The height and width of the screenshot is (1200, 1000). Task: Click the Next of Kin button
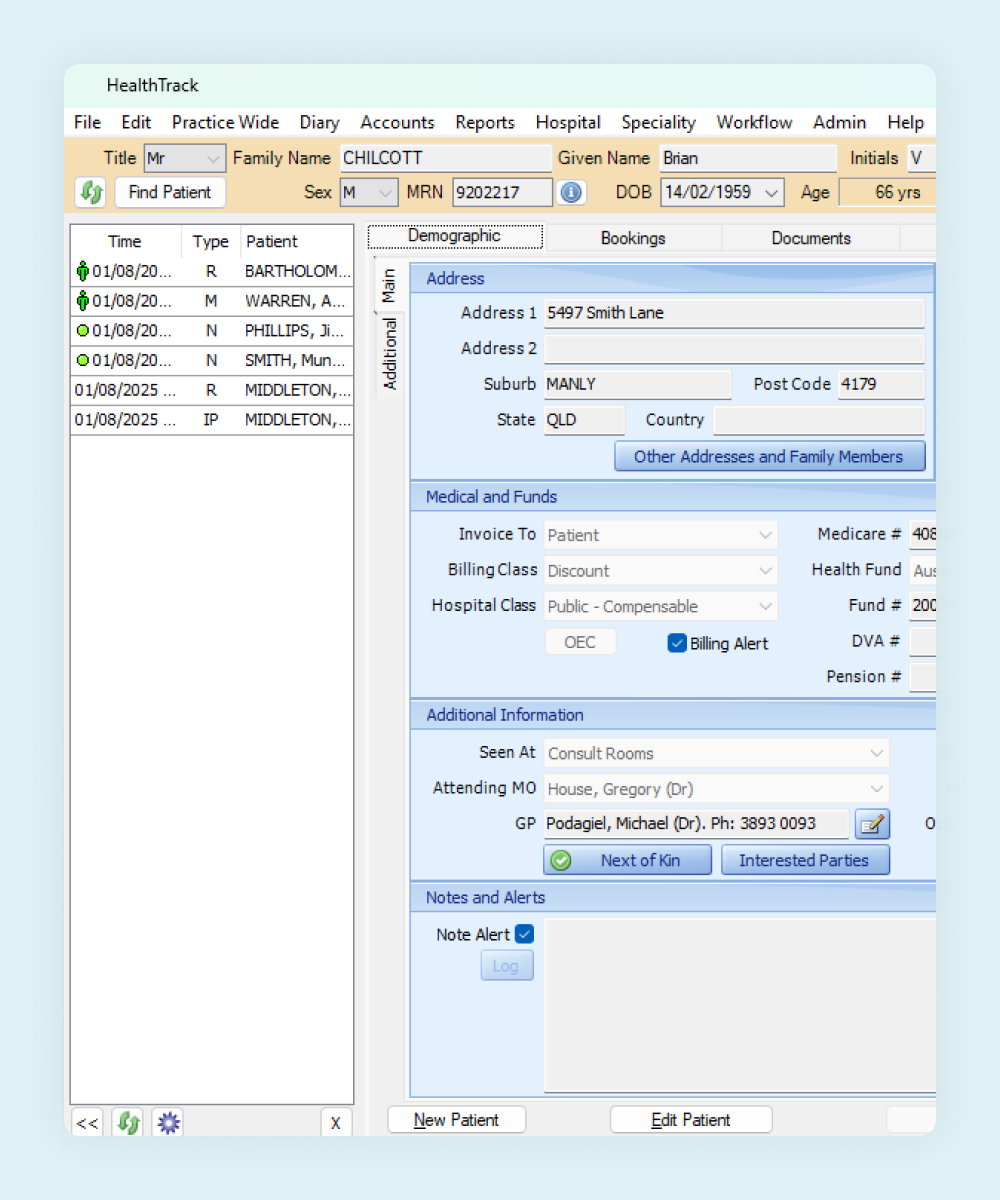pos(627,860)
